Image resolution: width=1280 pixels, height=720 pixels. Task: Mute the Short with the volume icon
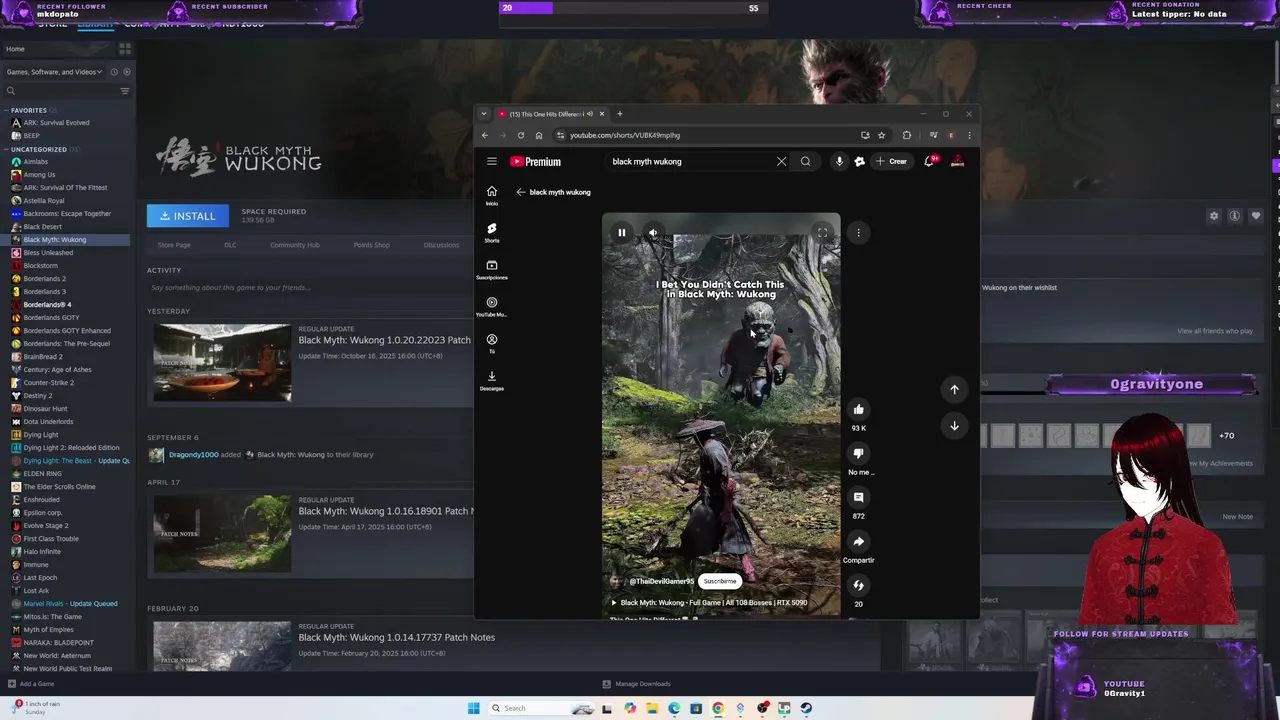coord(653,233)
